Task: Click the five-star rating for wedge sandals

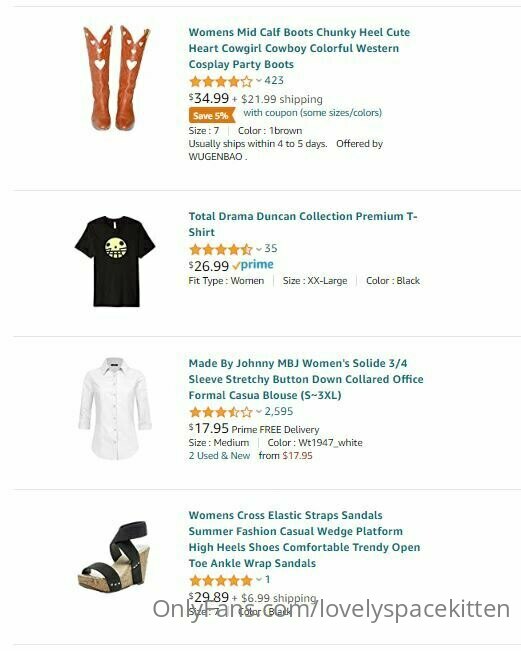Action: 221,580
